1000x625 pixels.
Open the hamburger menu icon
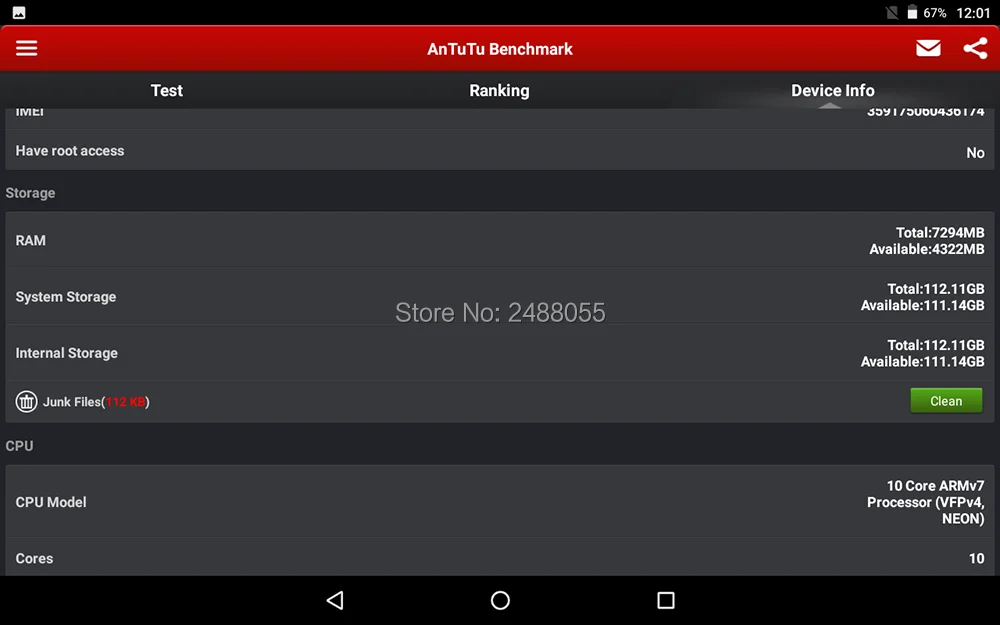[26, 48]
